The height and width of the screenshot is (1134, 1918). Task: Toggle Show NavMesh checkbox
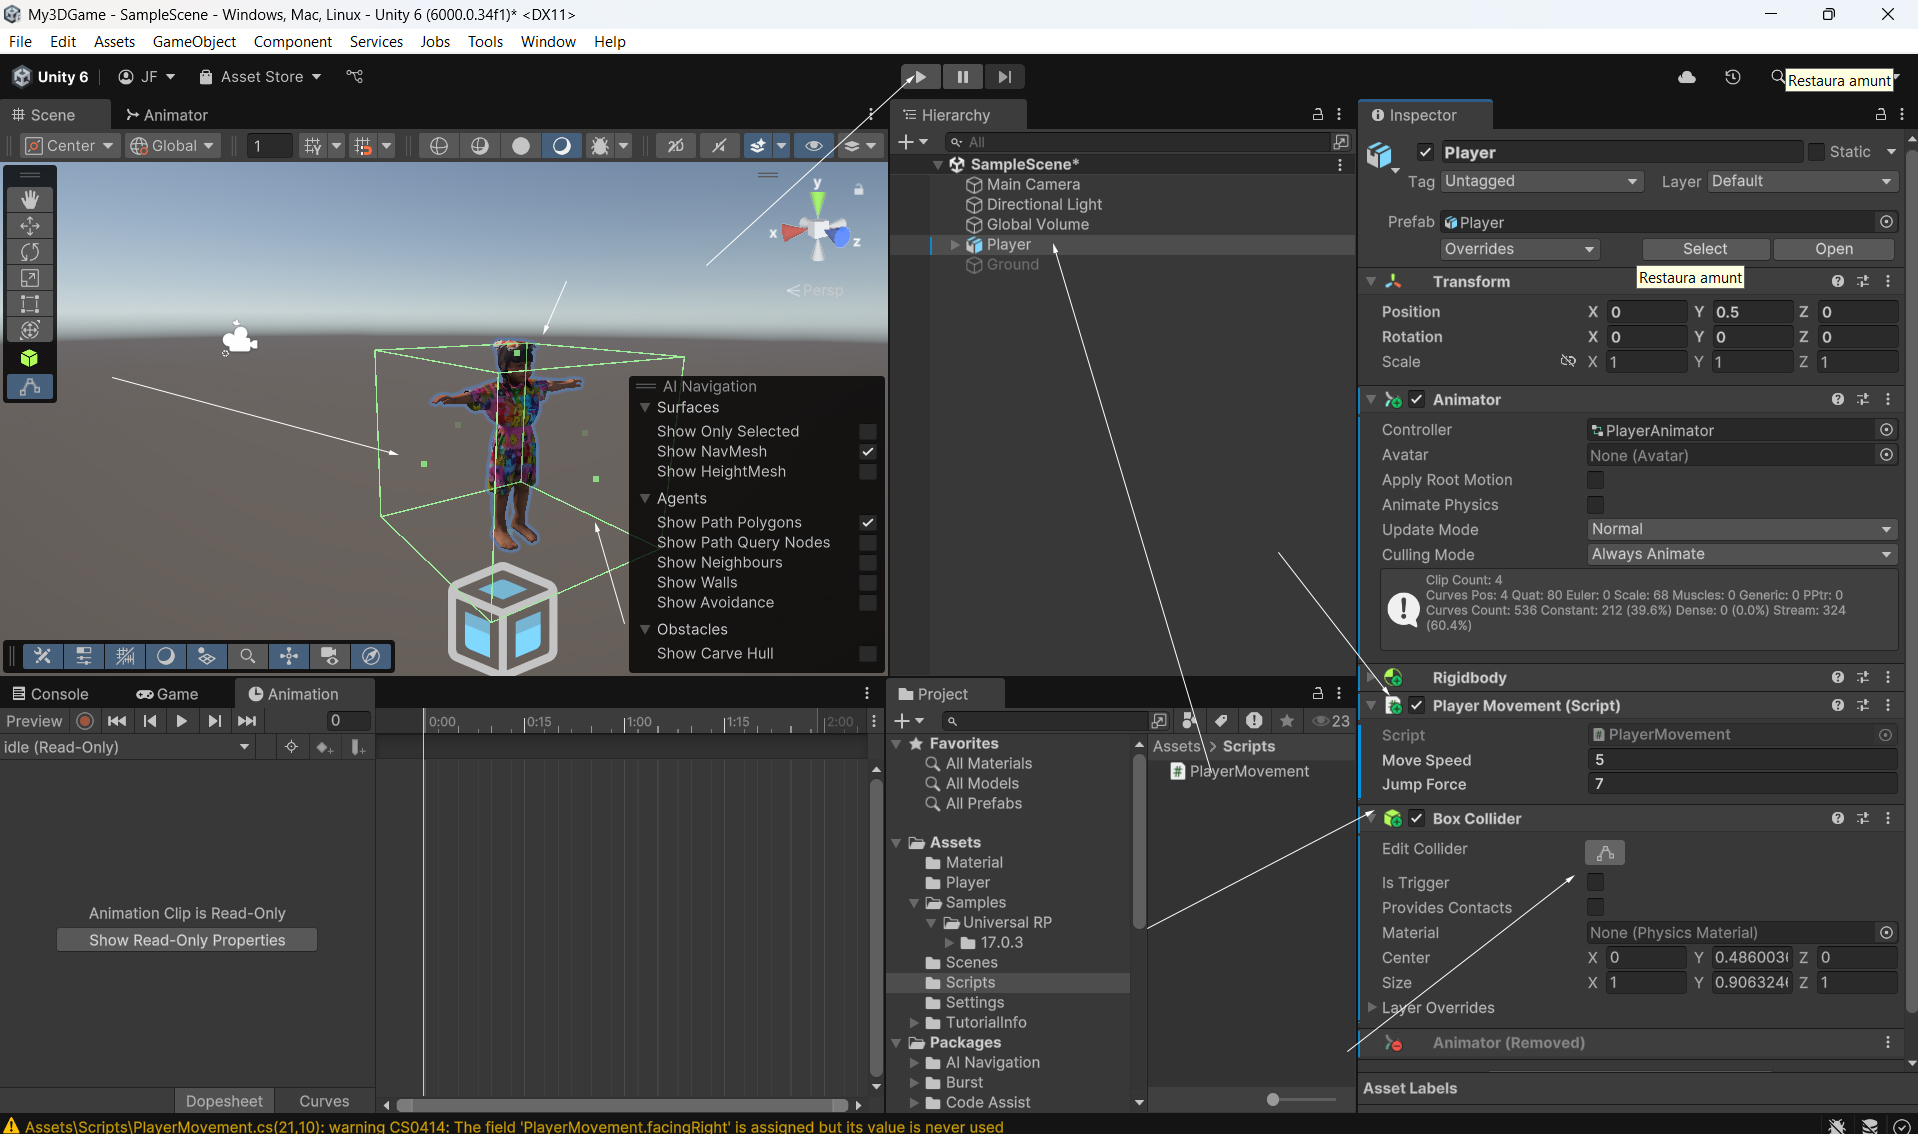(x=868, y=452)
